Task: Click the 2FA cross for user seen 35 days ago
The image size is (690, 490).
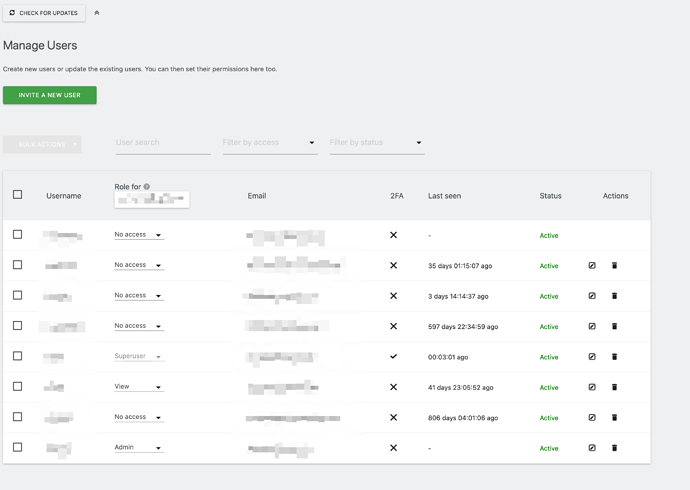Action: coord(393,265)
